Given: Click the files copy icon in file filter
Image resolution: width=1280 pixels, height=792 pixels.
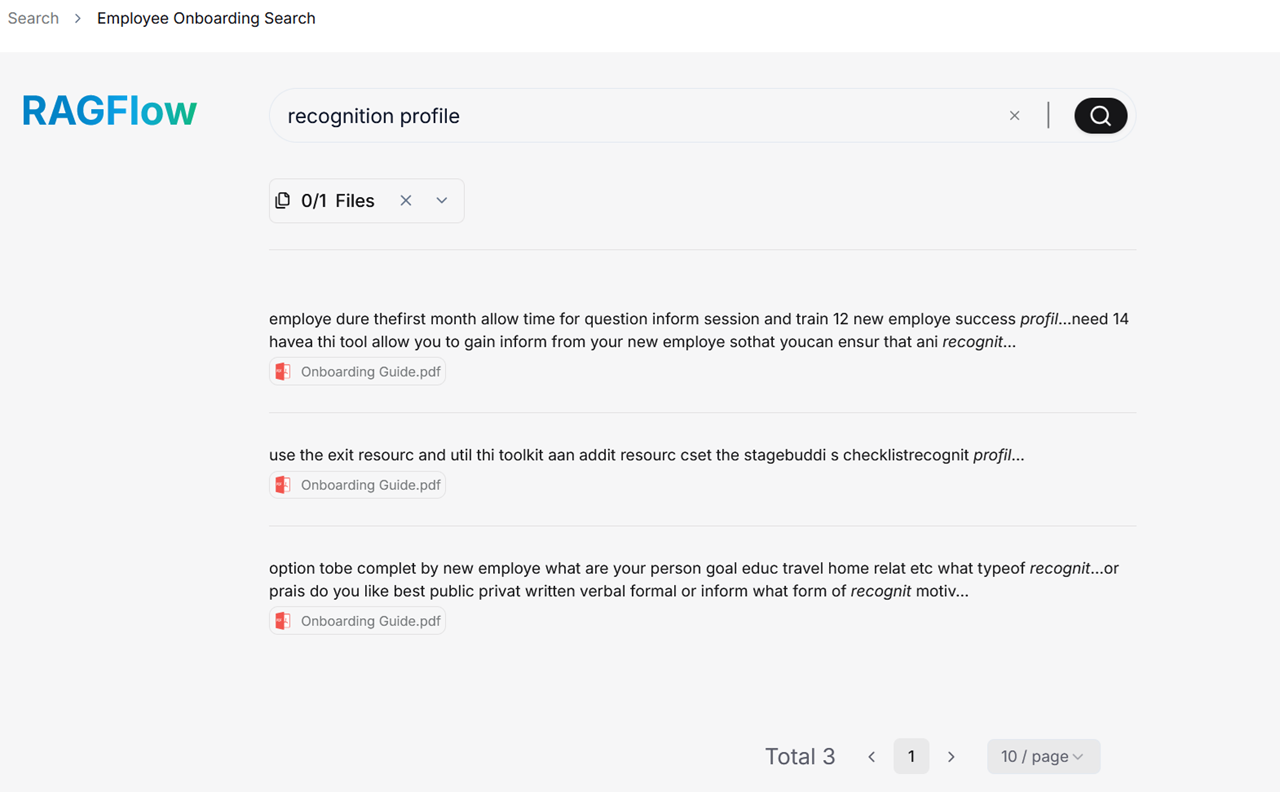Looking at the screenshot, I should point(283,200).
